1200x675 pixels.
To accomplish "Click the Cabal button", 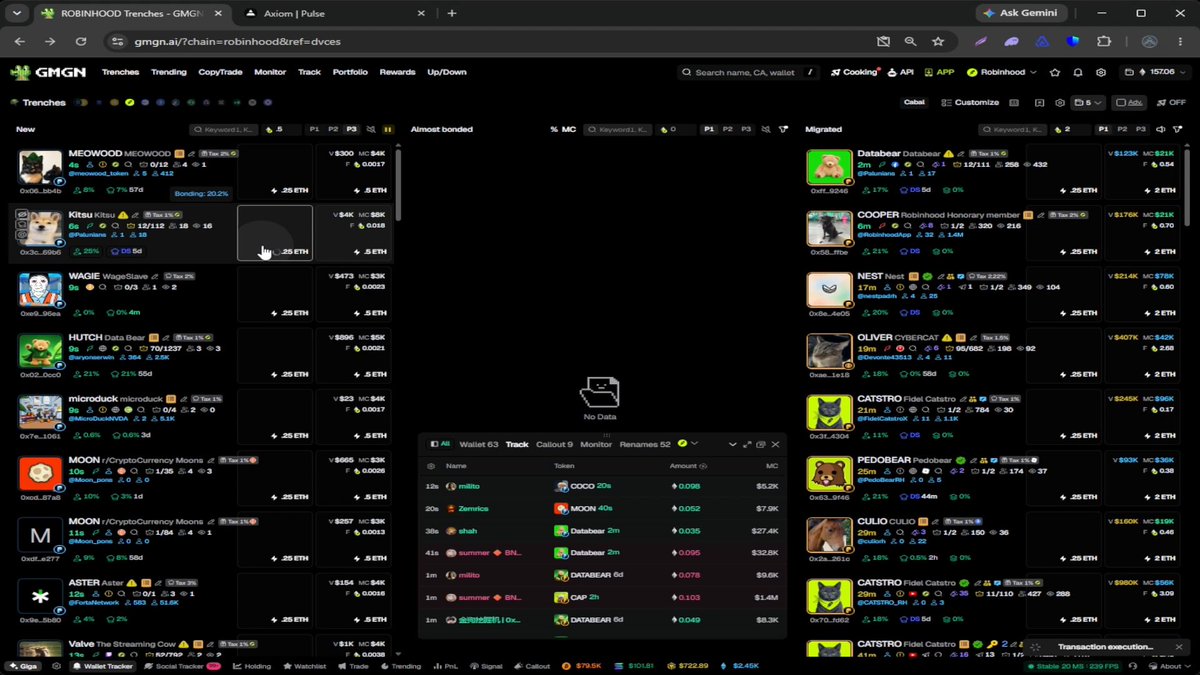I will 914,102.
